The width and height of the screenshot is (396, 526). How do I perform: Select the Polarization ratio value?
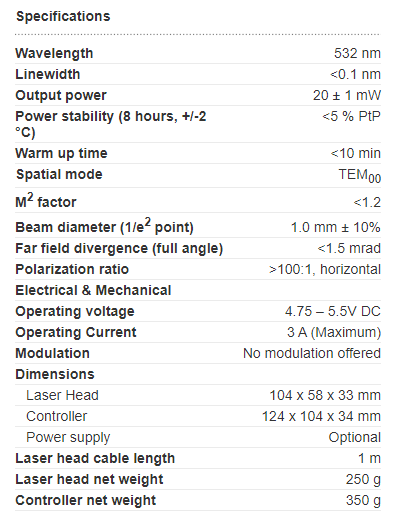point(325,269)
